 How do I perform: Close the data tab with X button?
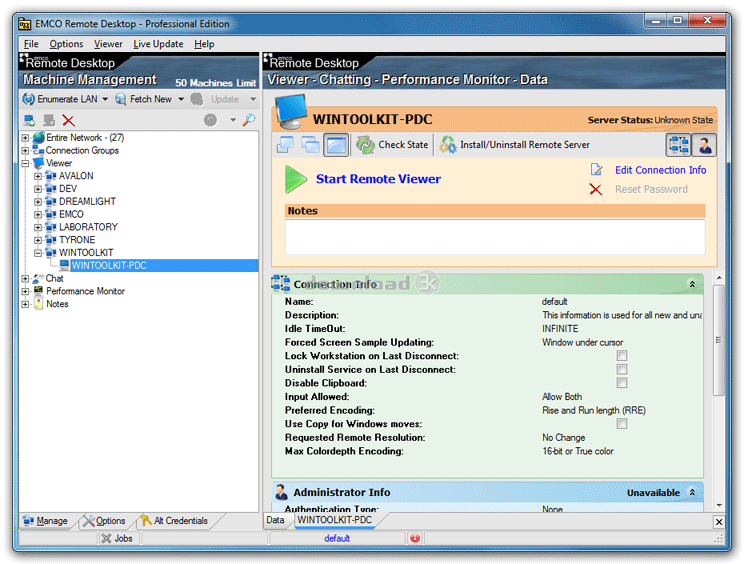point(719,522)
